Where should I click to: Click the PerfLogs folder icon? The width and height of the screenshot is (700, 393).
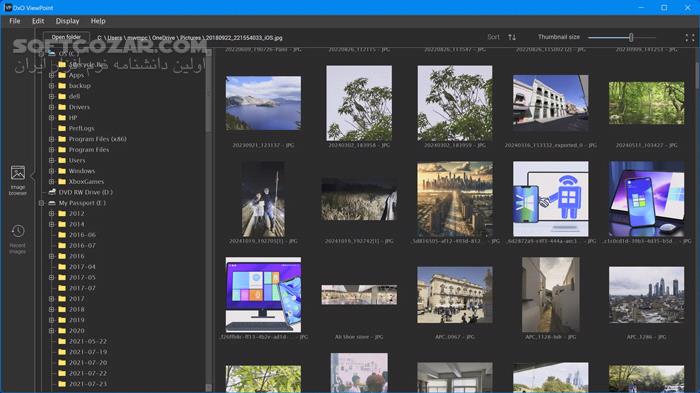pos(62,128)
